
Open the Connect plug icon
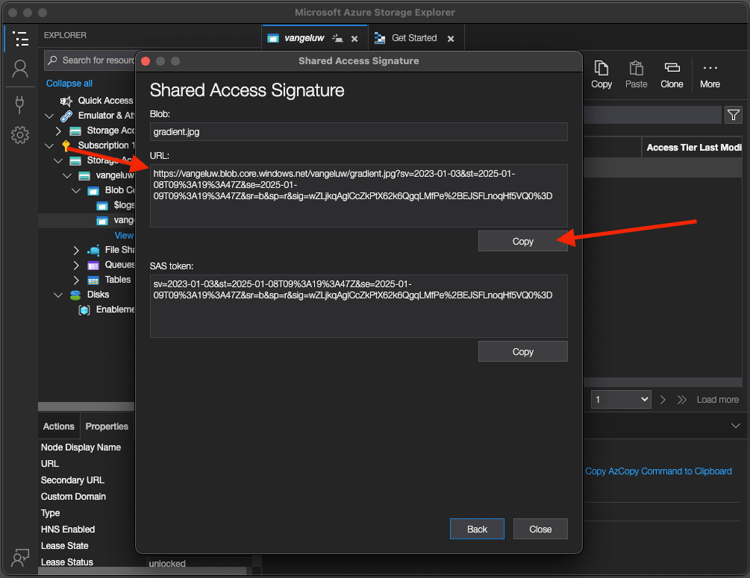coord(20,104)
